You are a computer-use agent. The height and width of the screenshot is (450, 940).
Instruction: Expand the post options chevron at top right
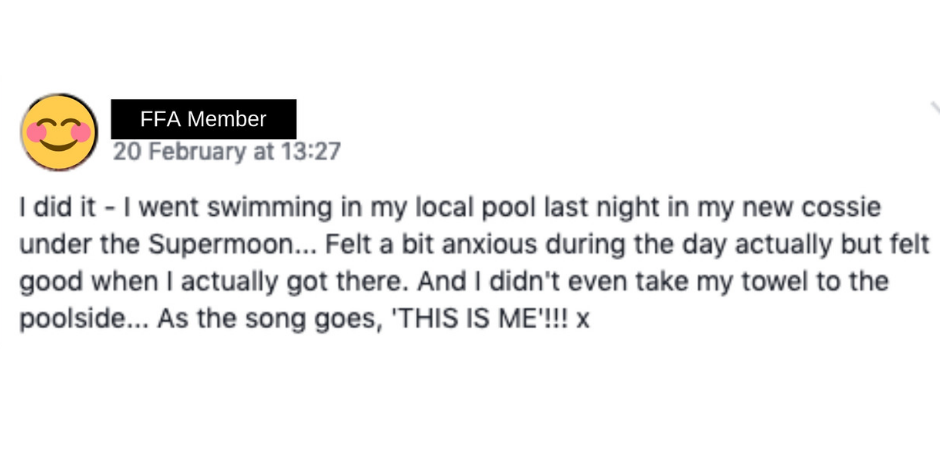point(935,108)
